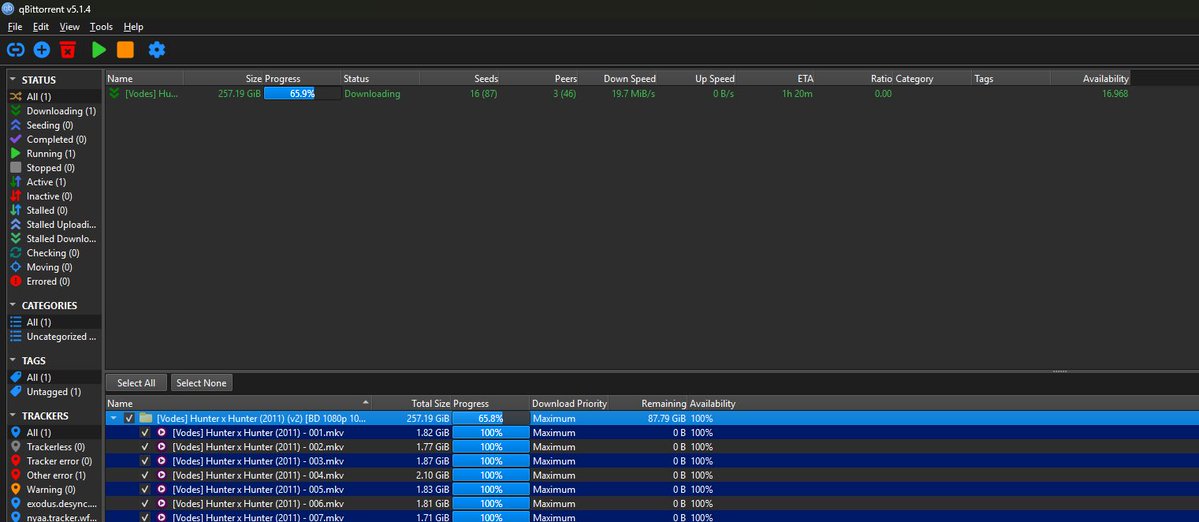Screen dimensions: 1199x522
Task: Collapse the STATUS sidebar section
Action: [13, 79]
